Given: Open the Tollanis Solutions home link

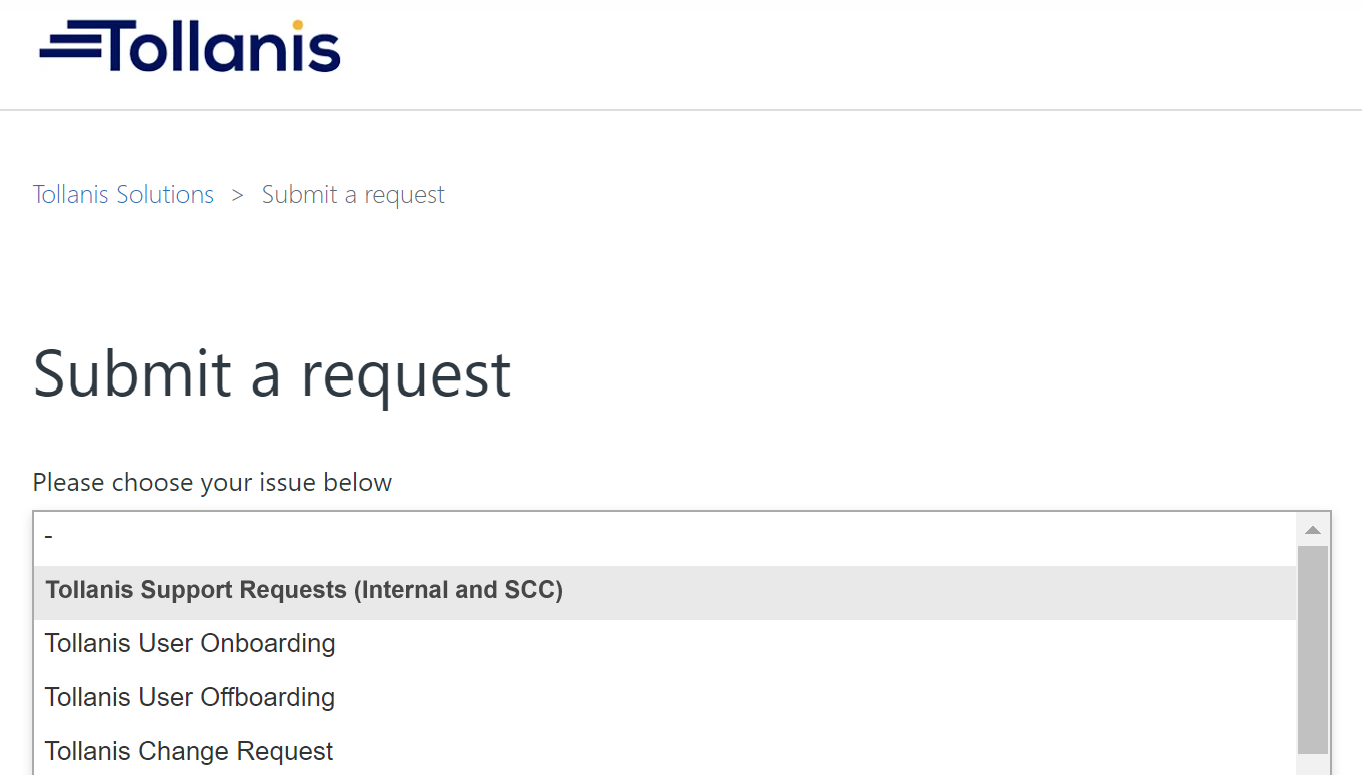Looking at the screenshot, I should (123, 194).
